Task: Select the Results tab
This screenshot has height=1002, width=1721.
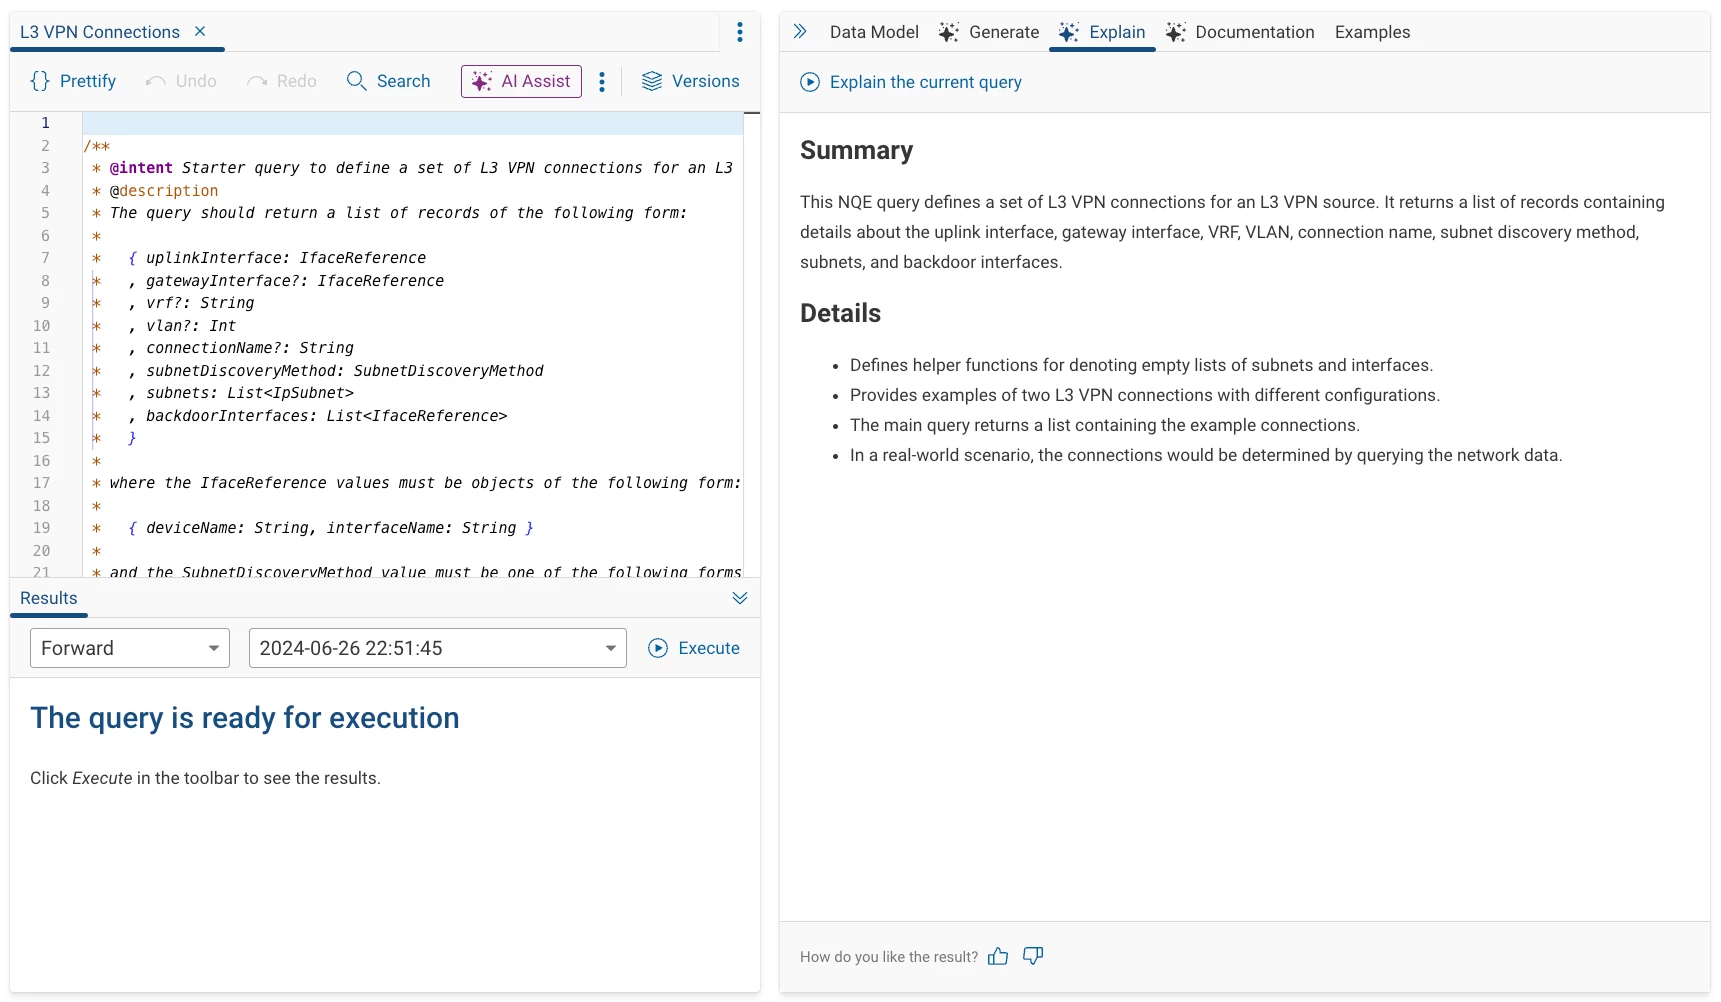Action: pyautogui.click(x=48, y=598)
